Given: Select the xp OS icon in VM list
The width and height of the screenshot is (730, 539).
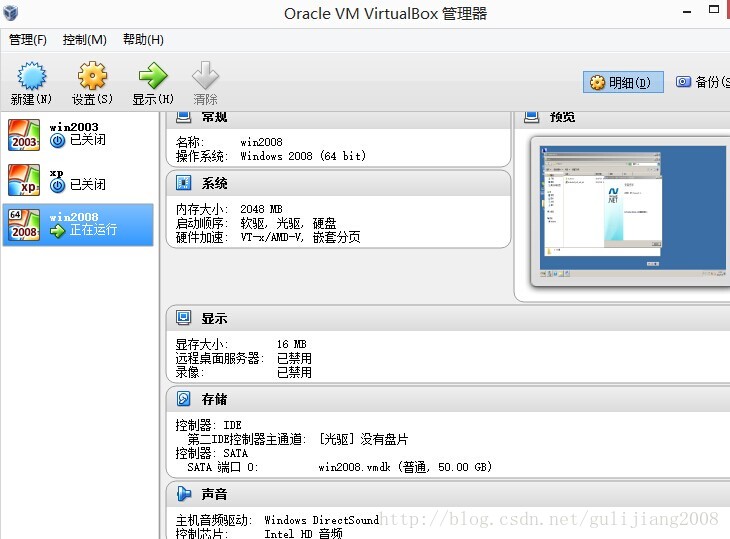Looking at the screenshot, I should (24, 180).
